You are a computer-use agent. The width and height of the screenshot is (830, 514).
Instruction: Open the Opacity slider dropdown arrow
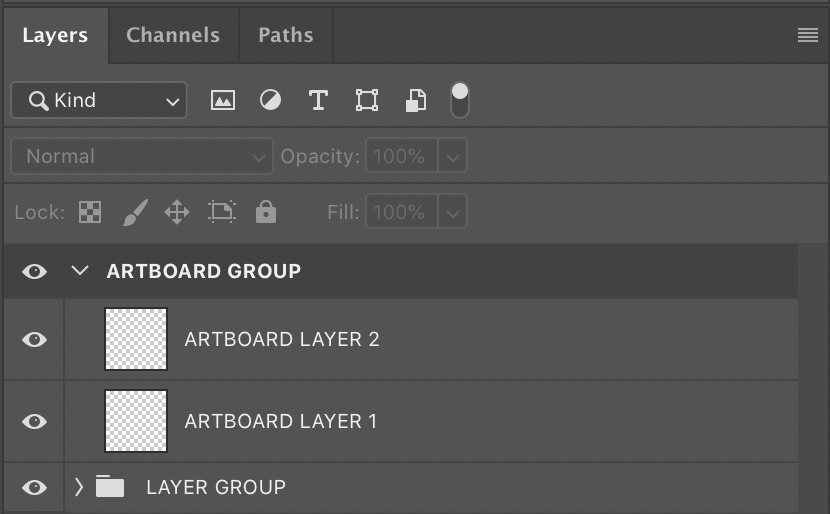point(453,156)
